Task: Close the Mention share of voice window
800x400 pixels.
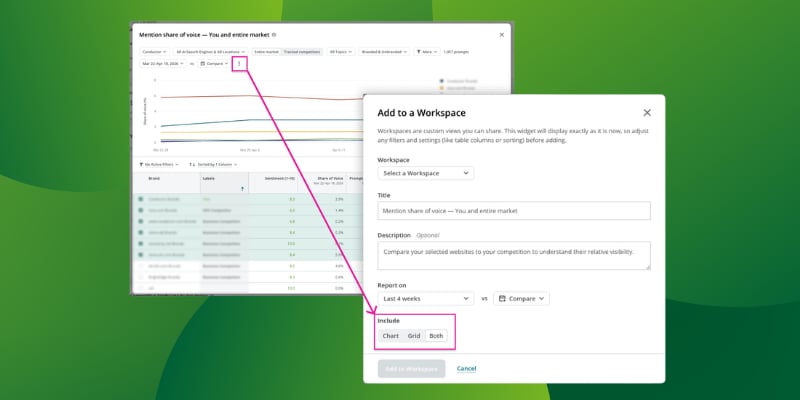Action: [x=502, y=35]
